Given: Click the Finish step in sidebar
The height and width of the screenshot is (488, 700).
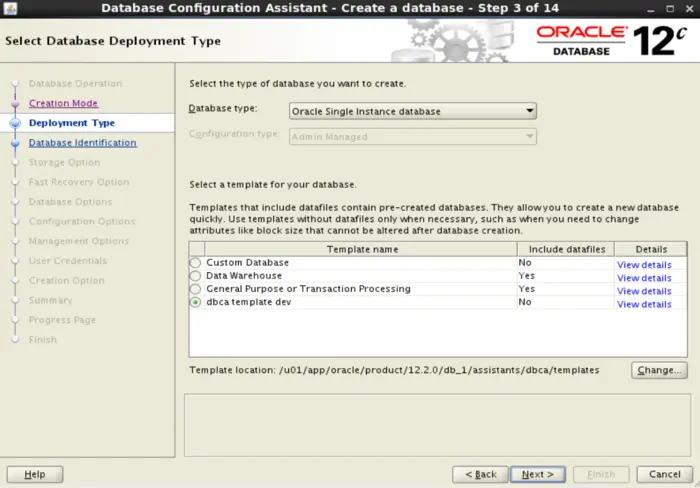Looking at the screenshot, I should (x=42, y=339).
